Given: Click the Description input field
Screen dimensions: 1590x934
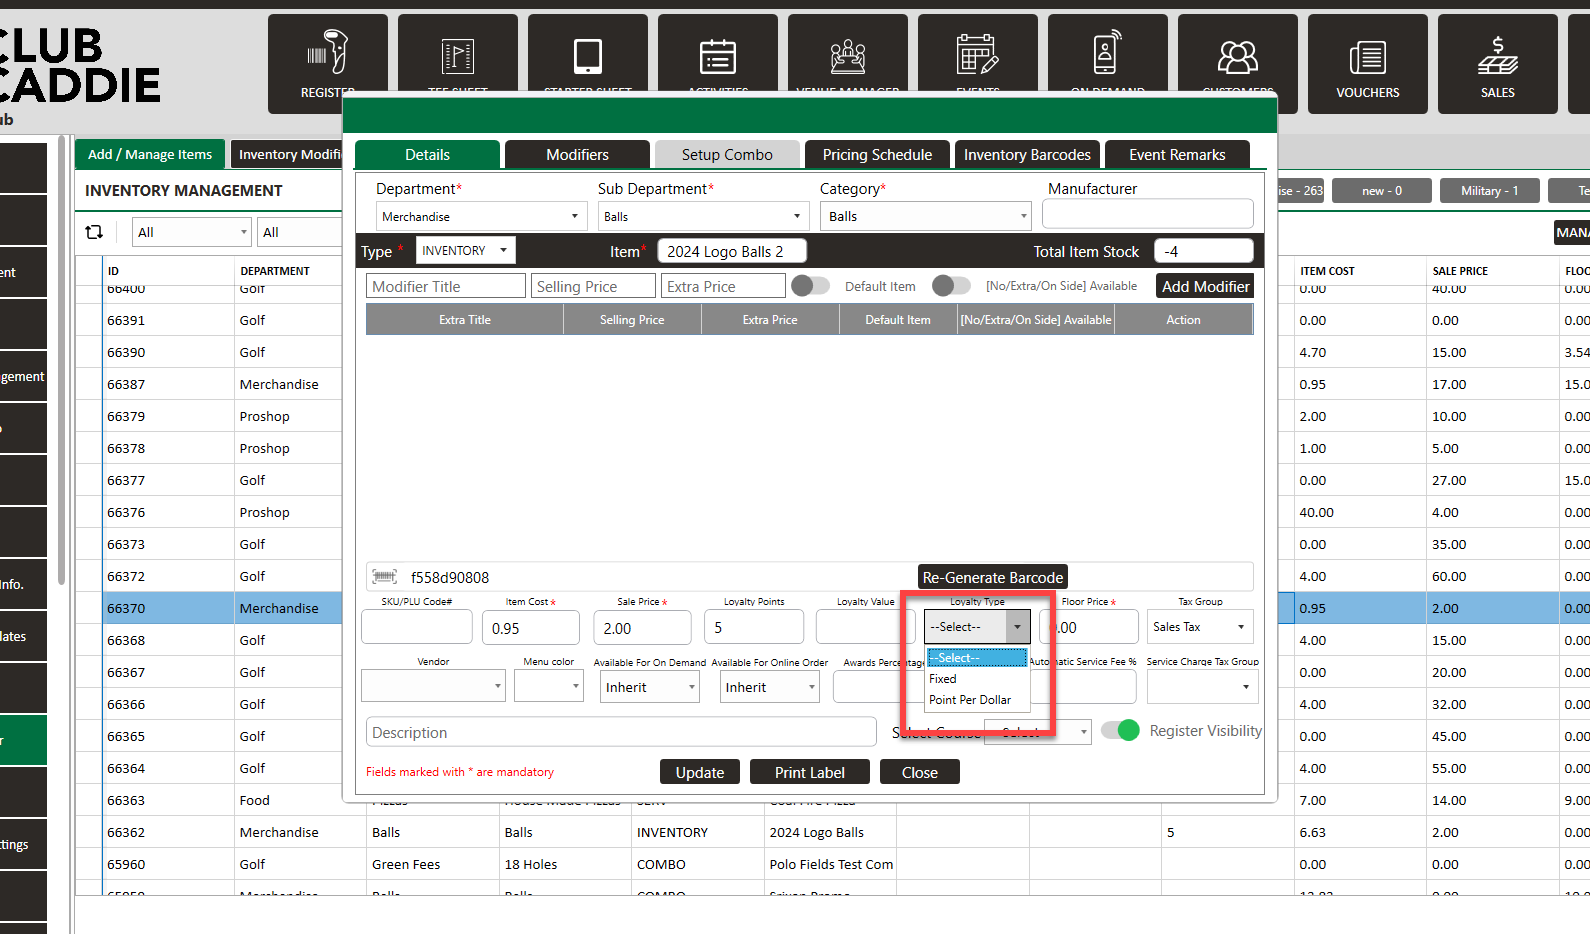Looking at the screenshot, I should click(621, 733).
